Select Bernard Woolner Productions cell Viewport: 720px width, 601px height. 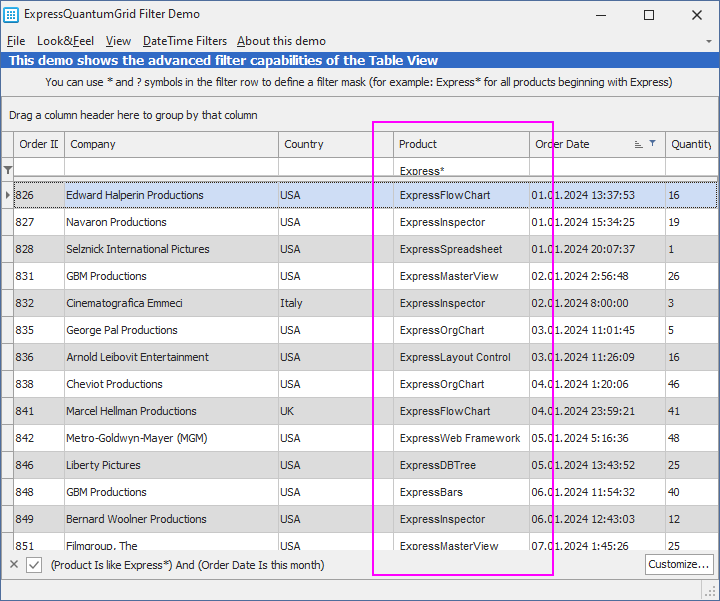(x=171, y=519)
